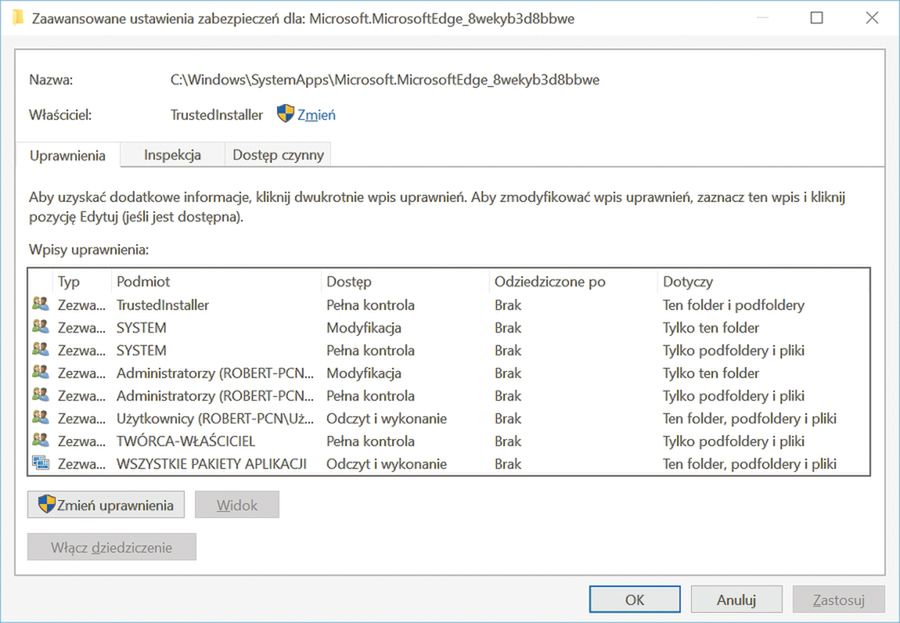Click the folder path text next to Nazwa
This screenshot has height=623, width=900.
(385, 79)
